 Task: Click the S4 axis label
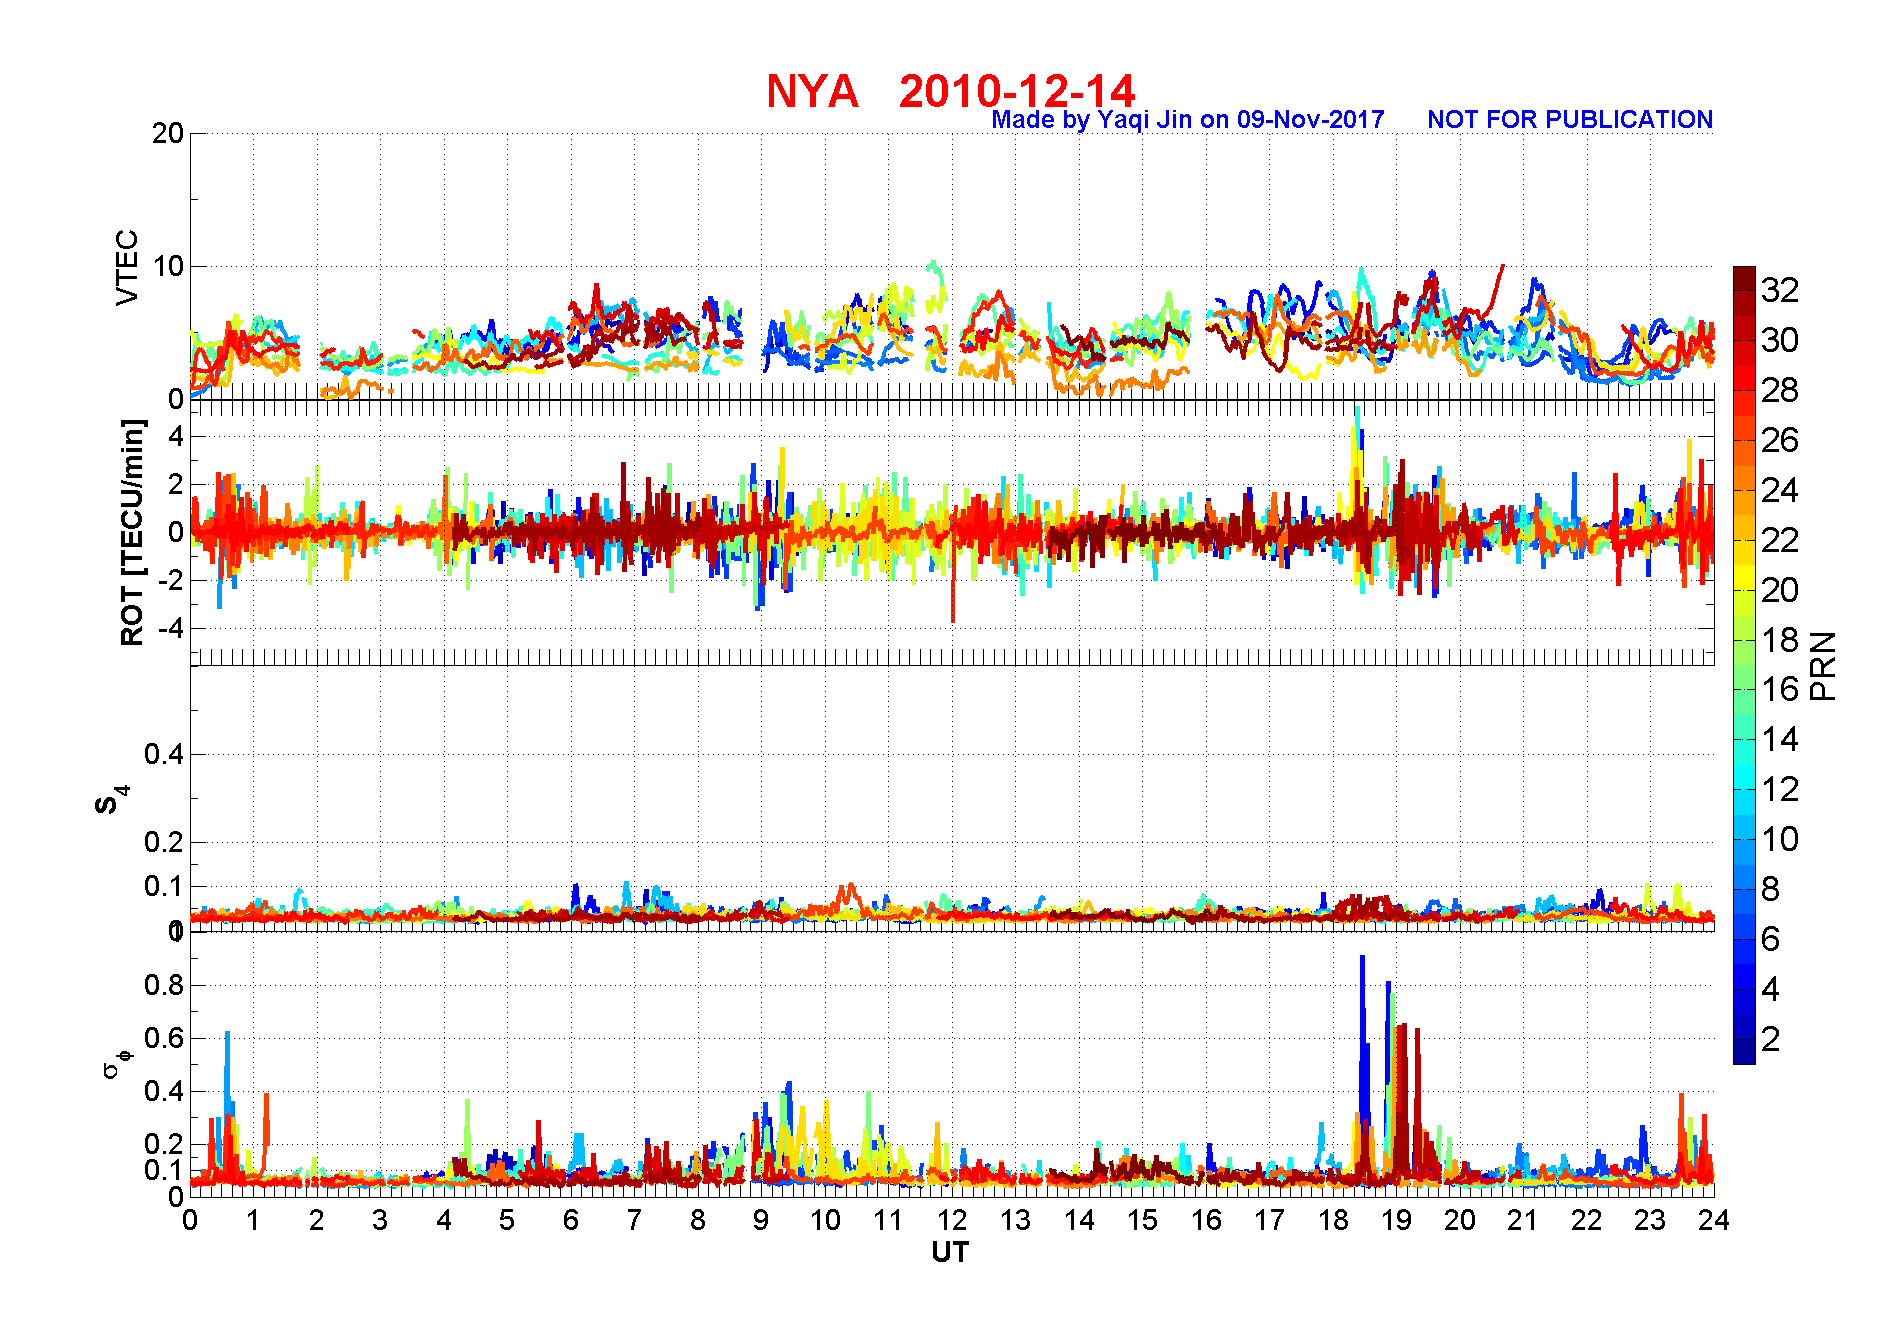point(112,800)
